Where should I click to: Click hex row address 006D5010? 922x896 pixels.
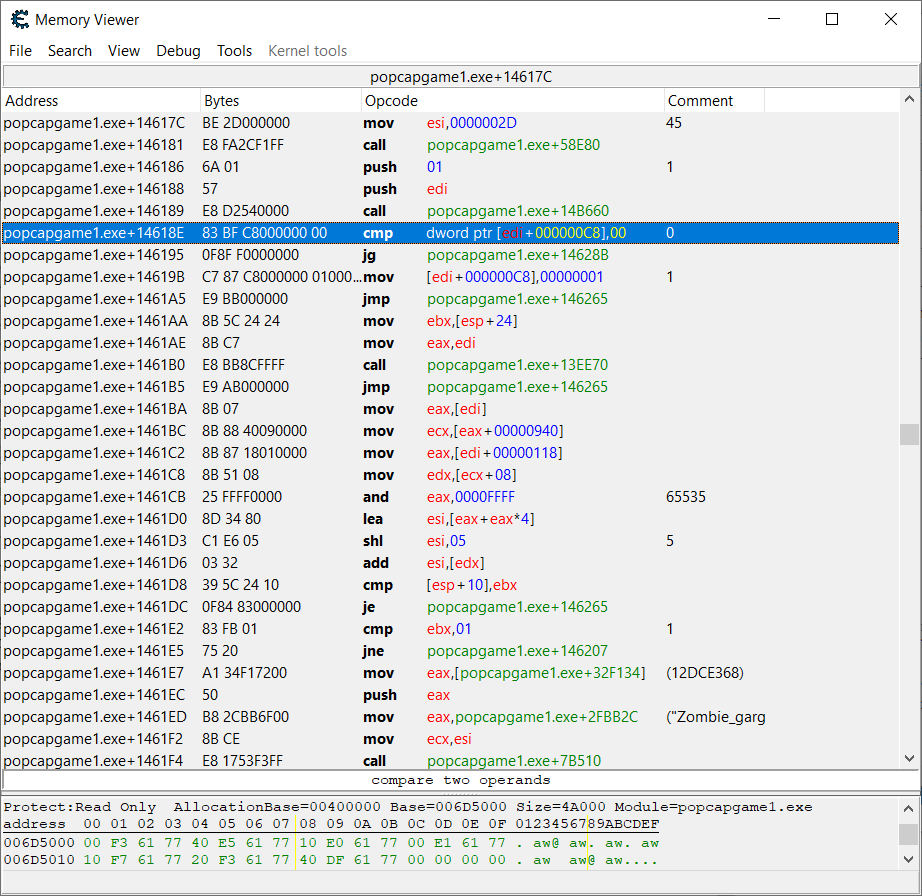click(x=39, y=860)
